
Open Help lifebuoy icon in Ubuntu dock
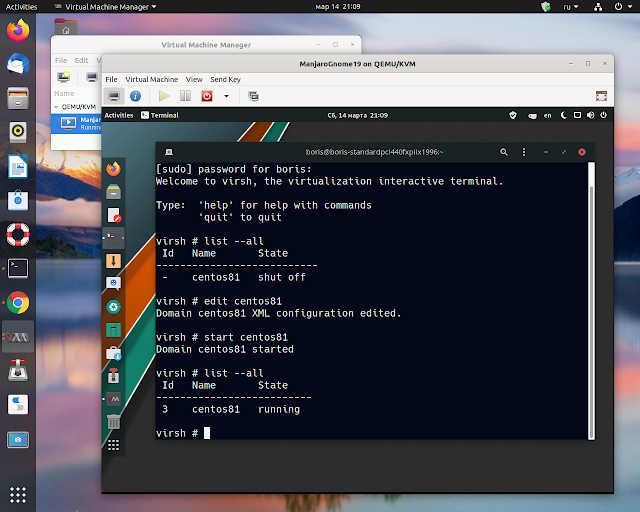[18, 234]
